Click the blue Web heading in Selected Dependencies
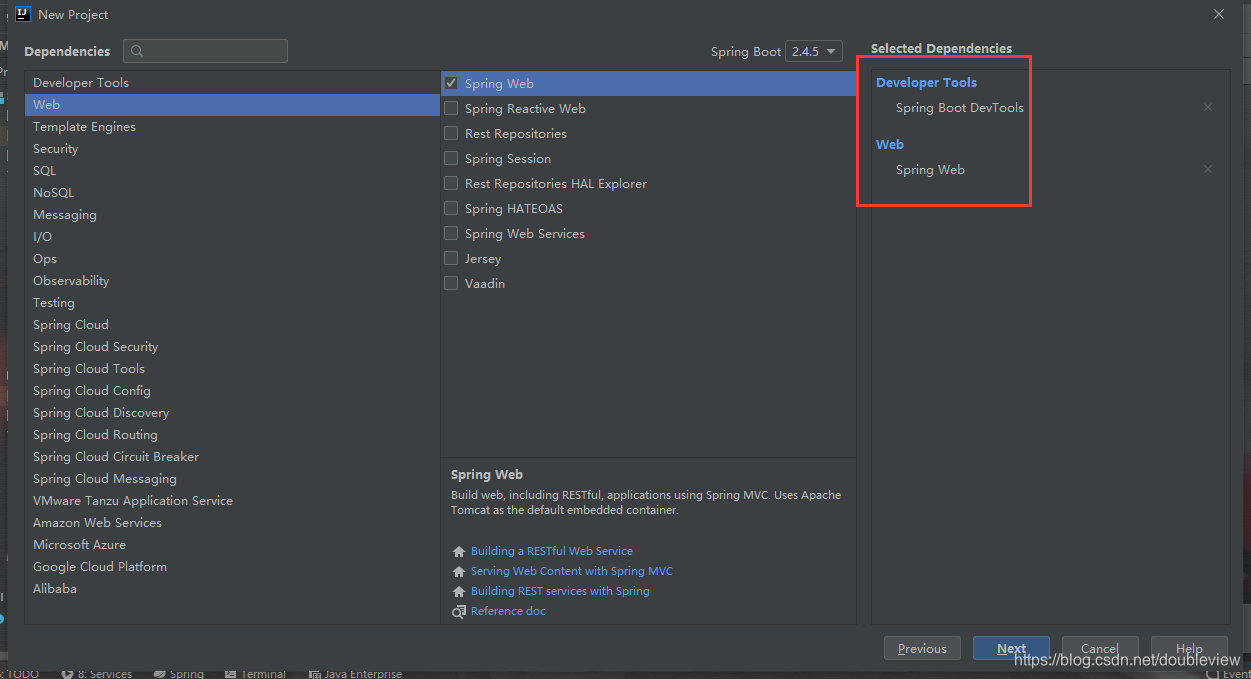The height and width of the screenshot is (679, 1251). coord(889,144)
